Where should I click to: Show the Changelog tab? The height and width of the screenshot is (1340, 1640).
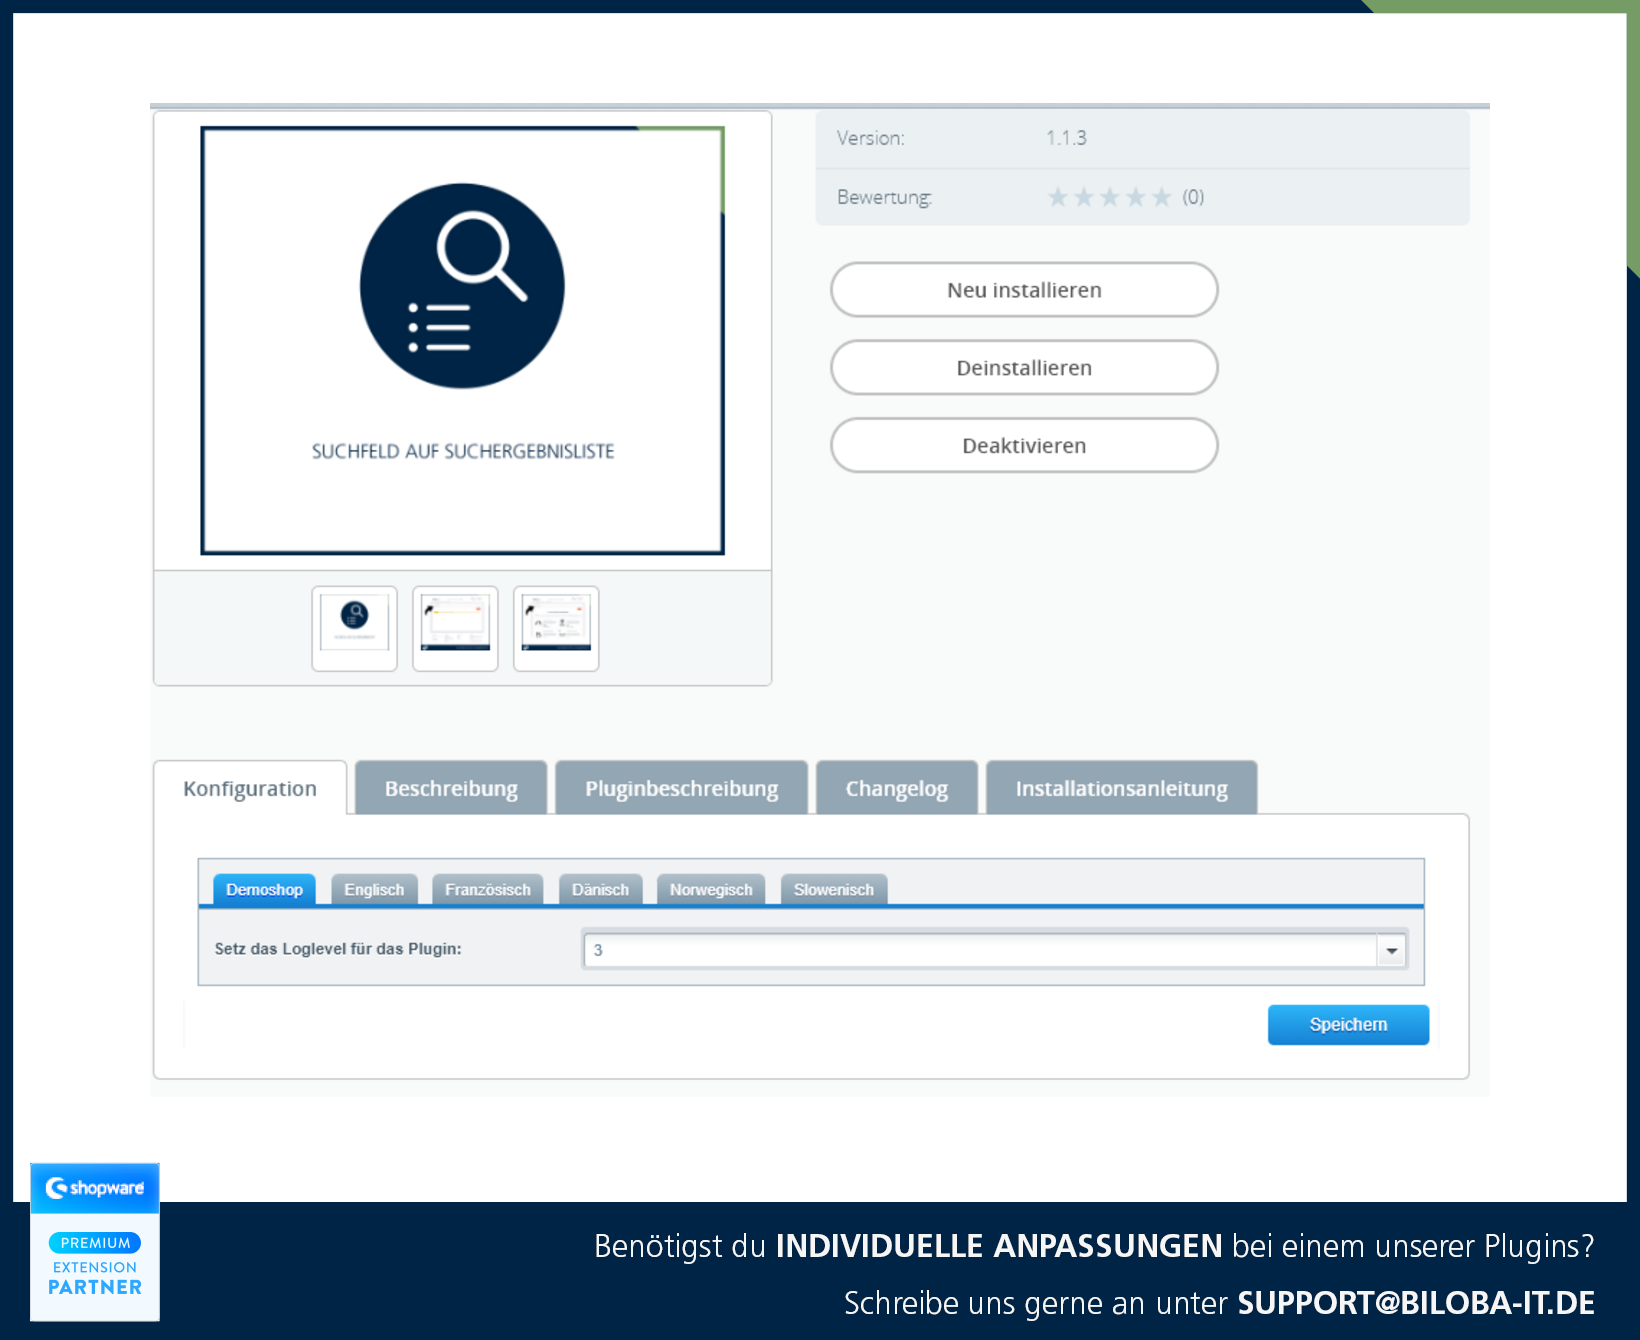[x=896, y=789]
